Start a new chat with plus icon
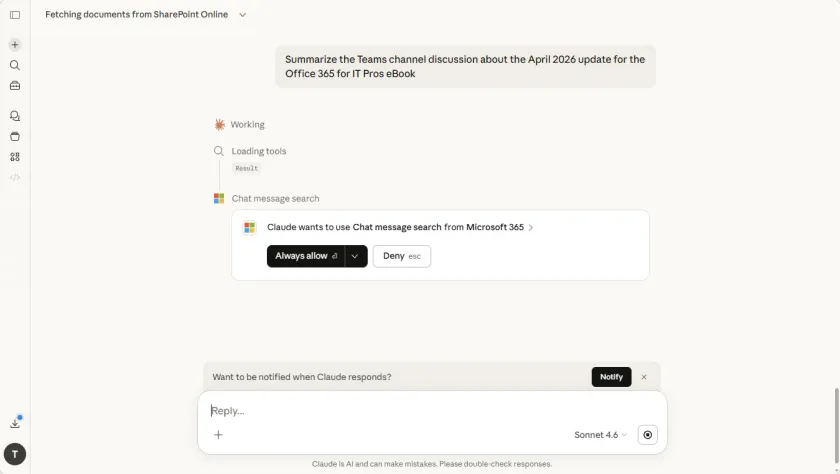This screenshot has height=474, width=840. click(15, 45)
